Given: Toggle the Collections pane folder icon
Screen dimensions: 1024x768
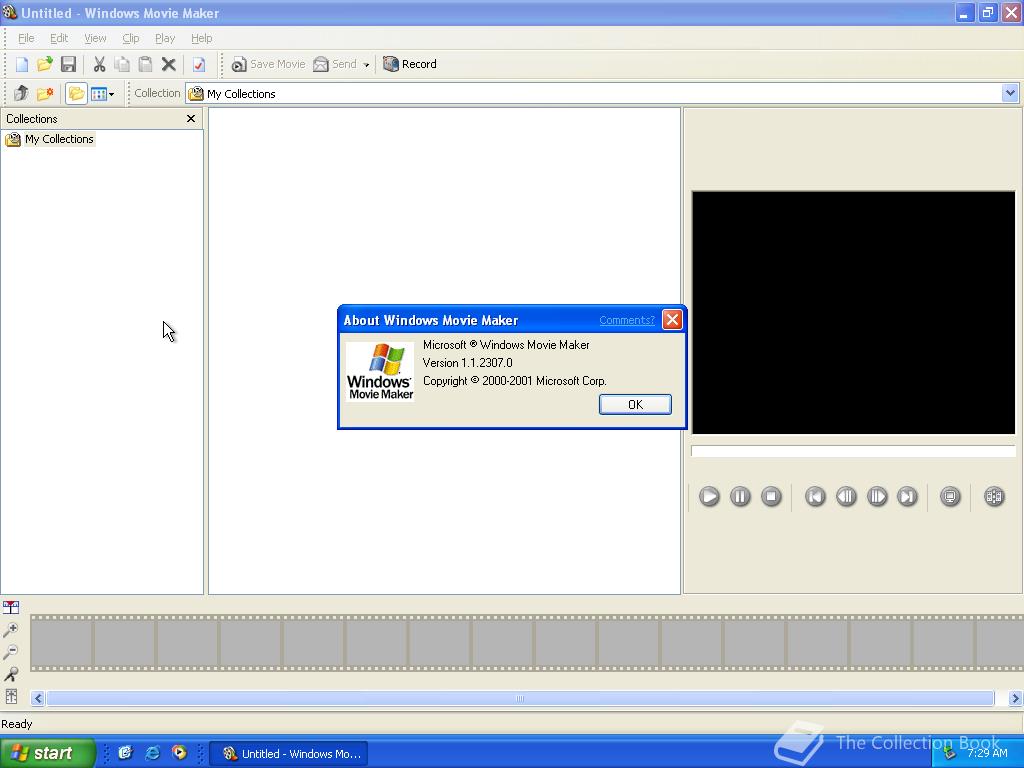Looking at the screenshot, I should click(76, 93).
